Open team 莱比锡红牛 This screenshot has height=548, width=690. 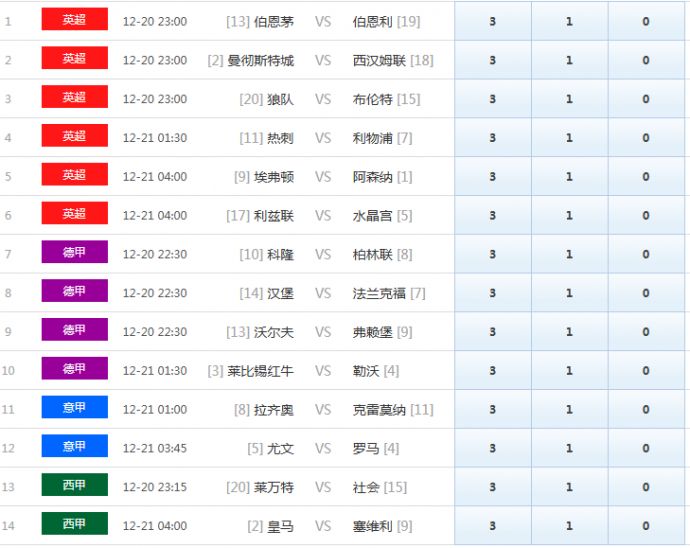(261, 371)
